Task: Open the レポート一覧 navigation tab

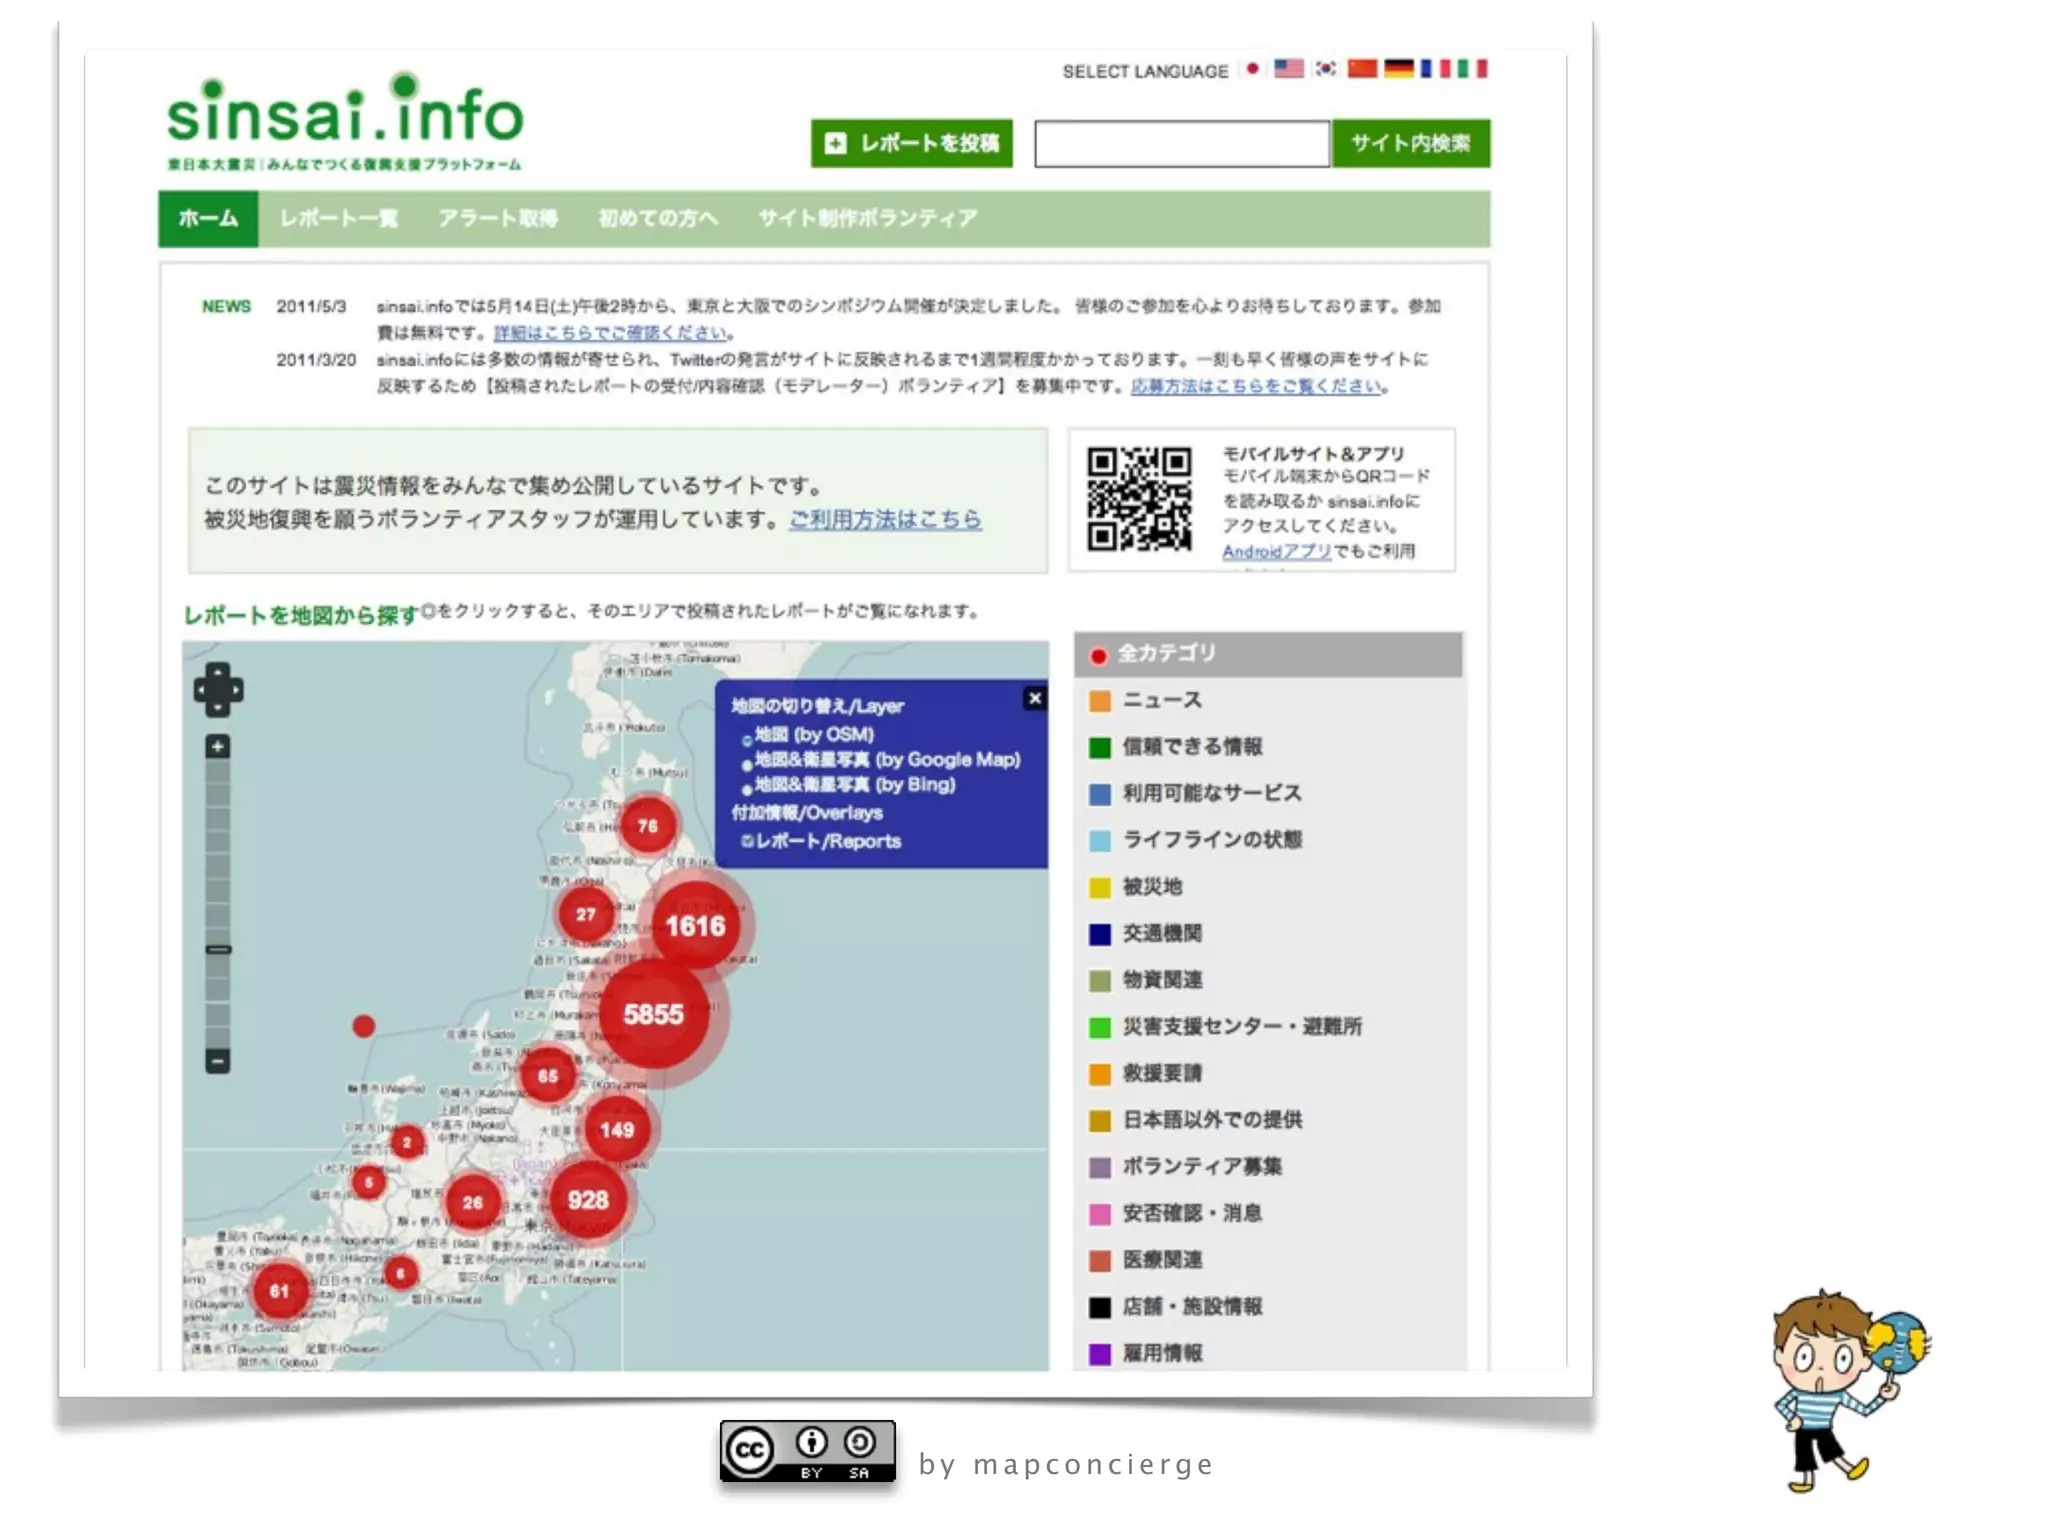Action: (338, 218)
